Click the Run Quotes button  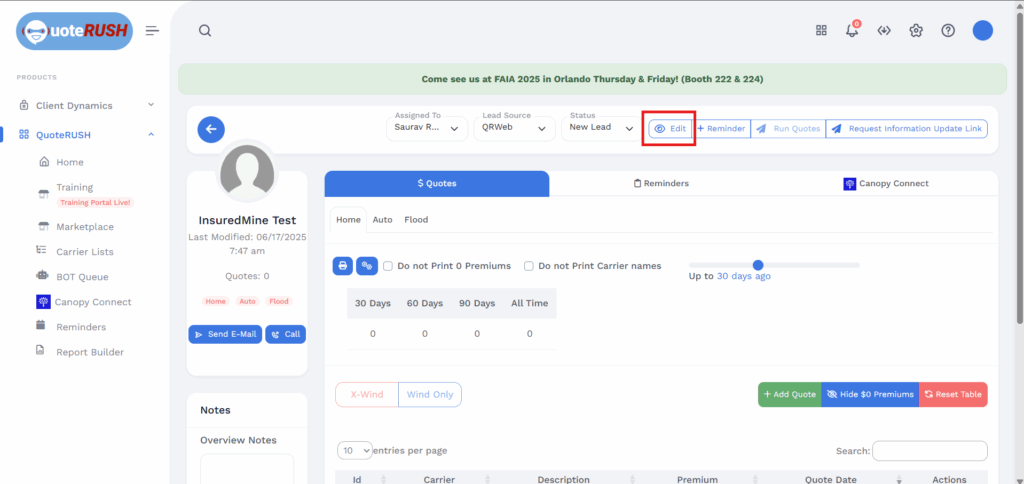788,129
